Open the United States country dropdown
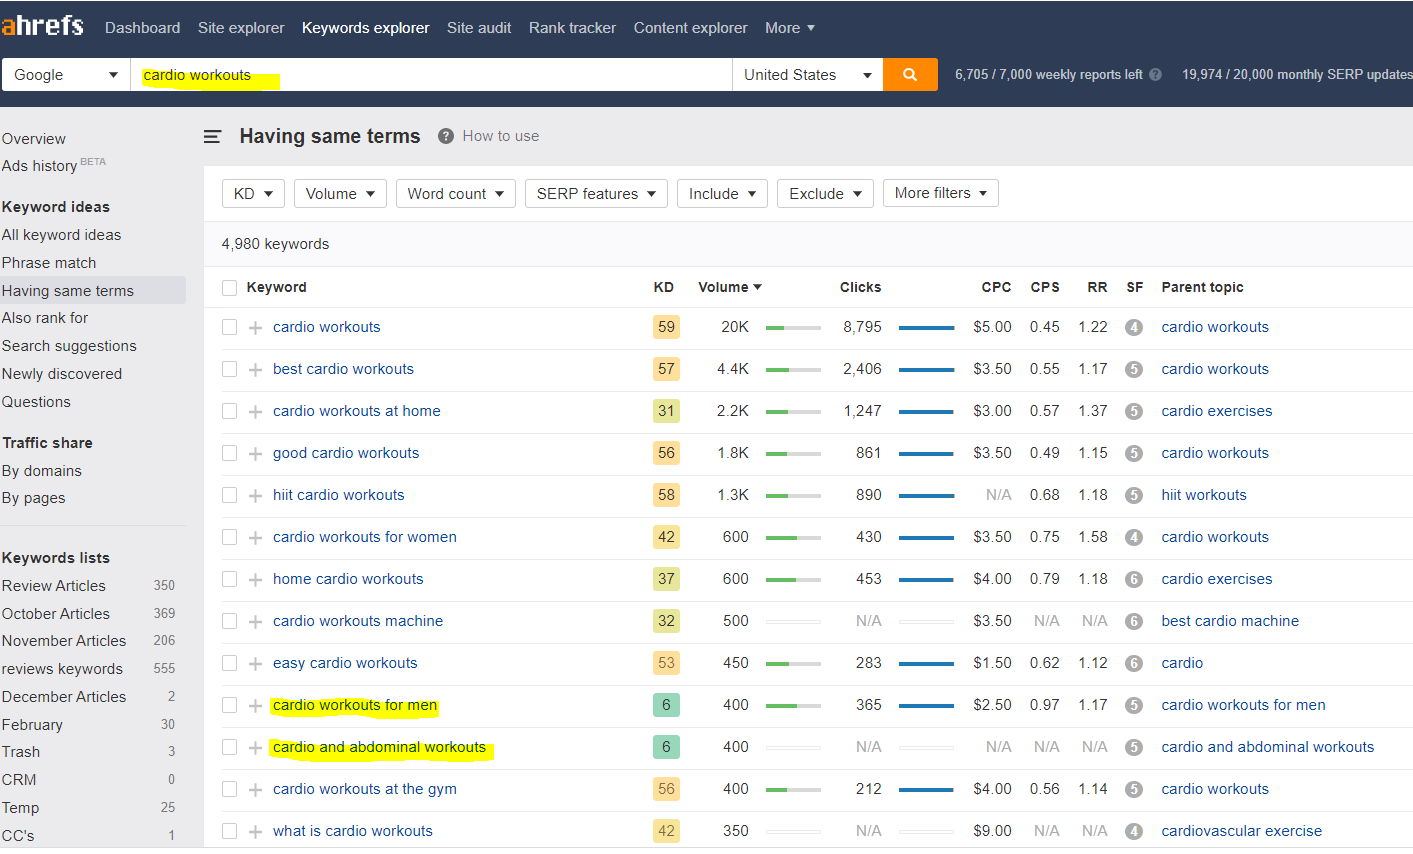 pos(808,75)
